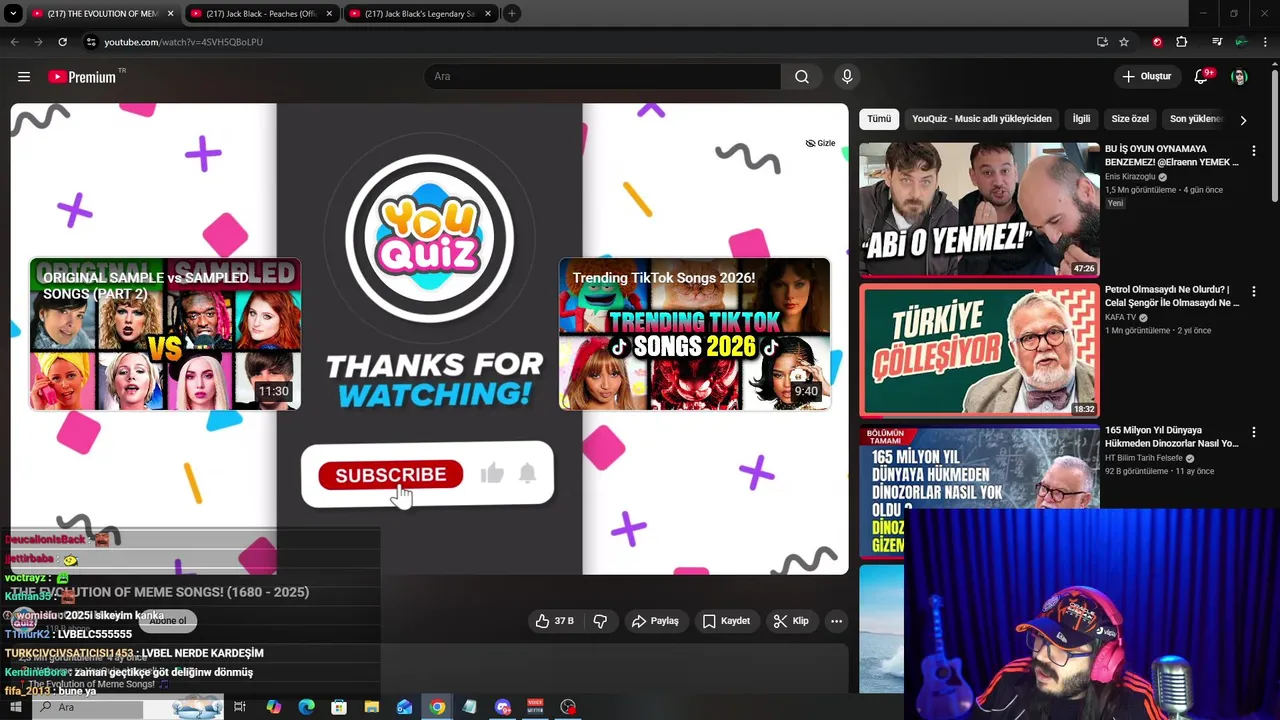Start voice search with microphone icon
This screenshot has width=1280, height=720.
[847, 77]
